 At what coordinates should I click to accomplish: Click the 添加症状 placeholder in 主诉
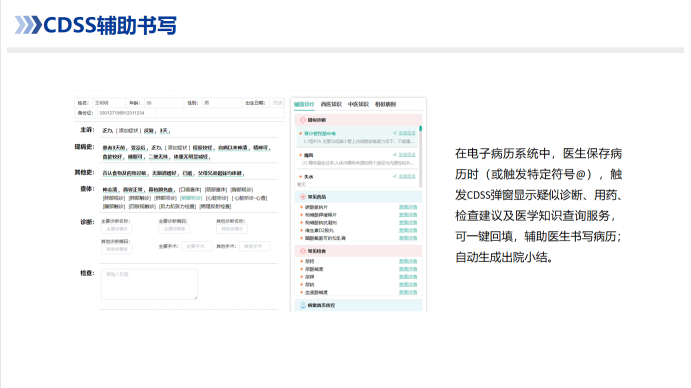coord(128,131)
